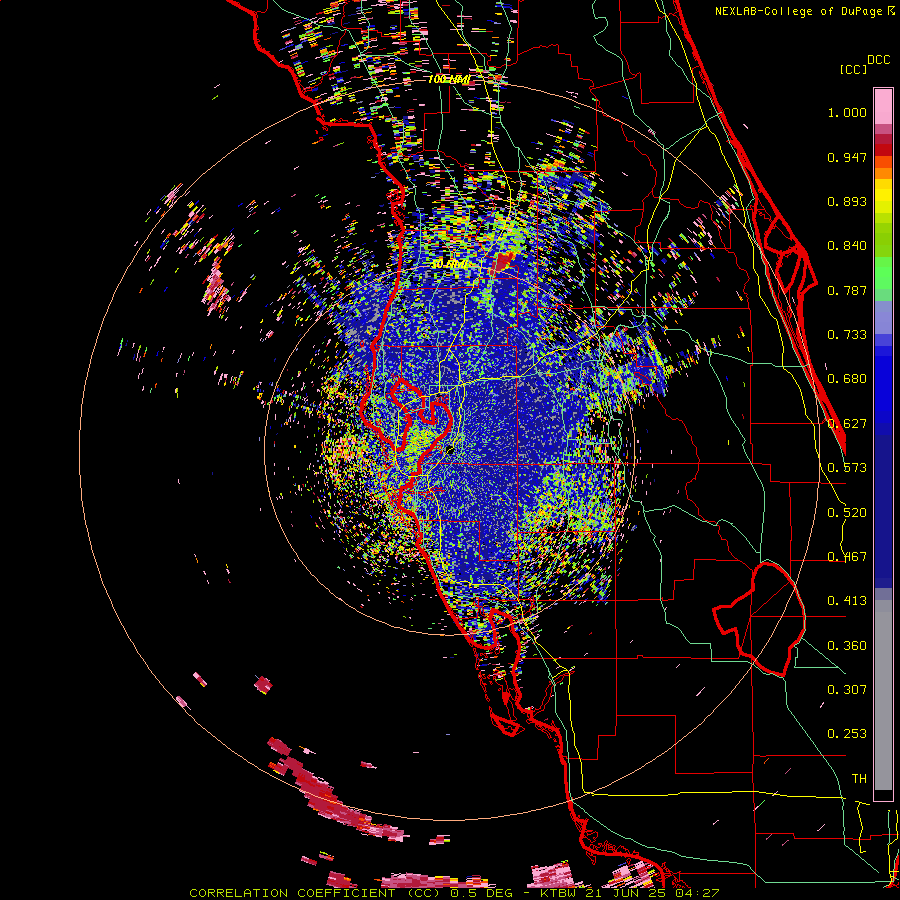Click the 50 NMI range ring label
Viewport: 900px width, 900px height.
449,265
